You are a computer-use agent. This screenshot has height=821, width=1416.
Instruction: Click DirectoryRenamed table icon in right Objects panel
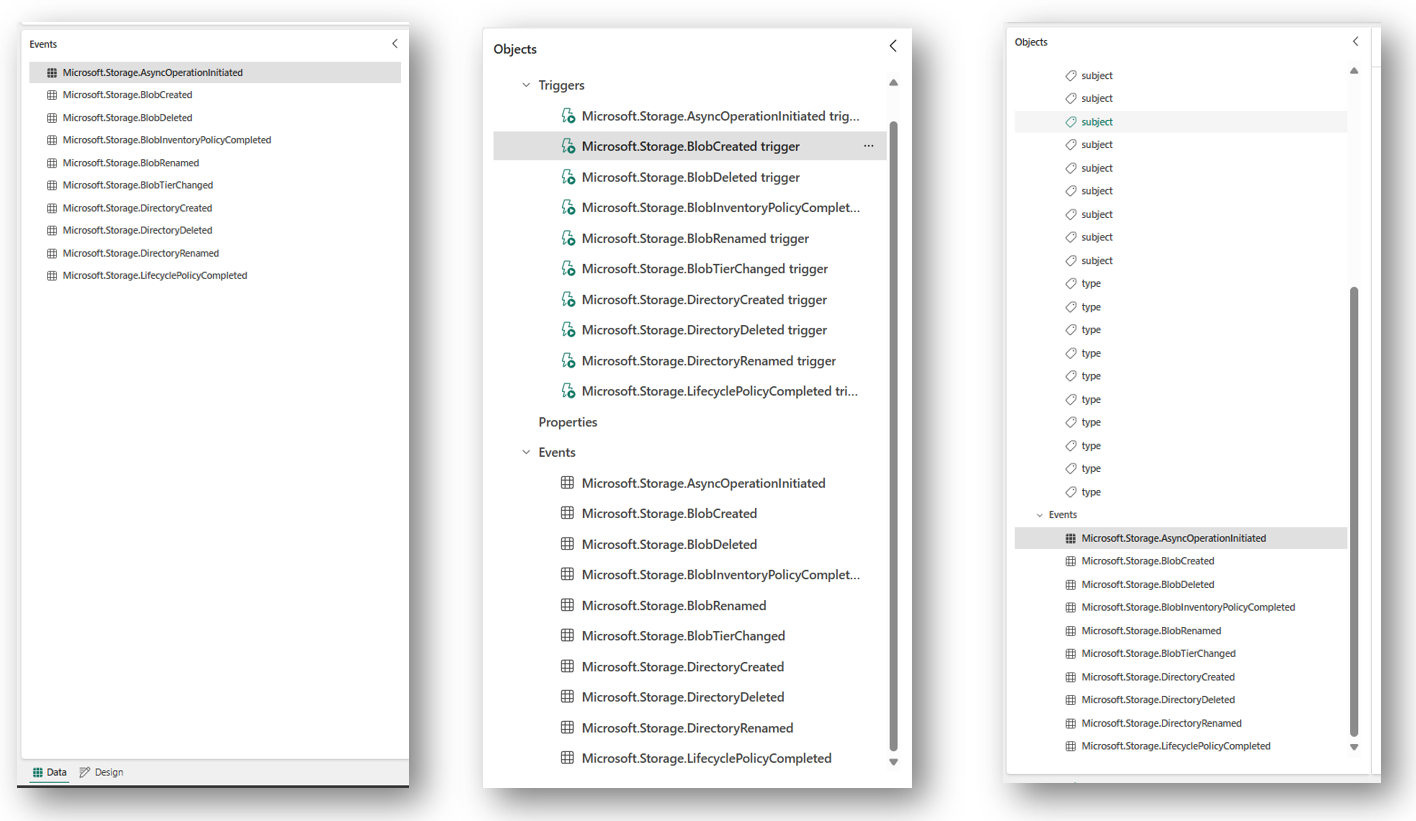1071,723
